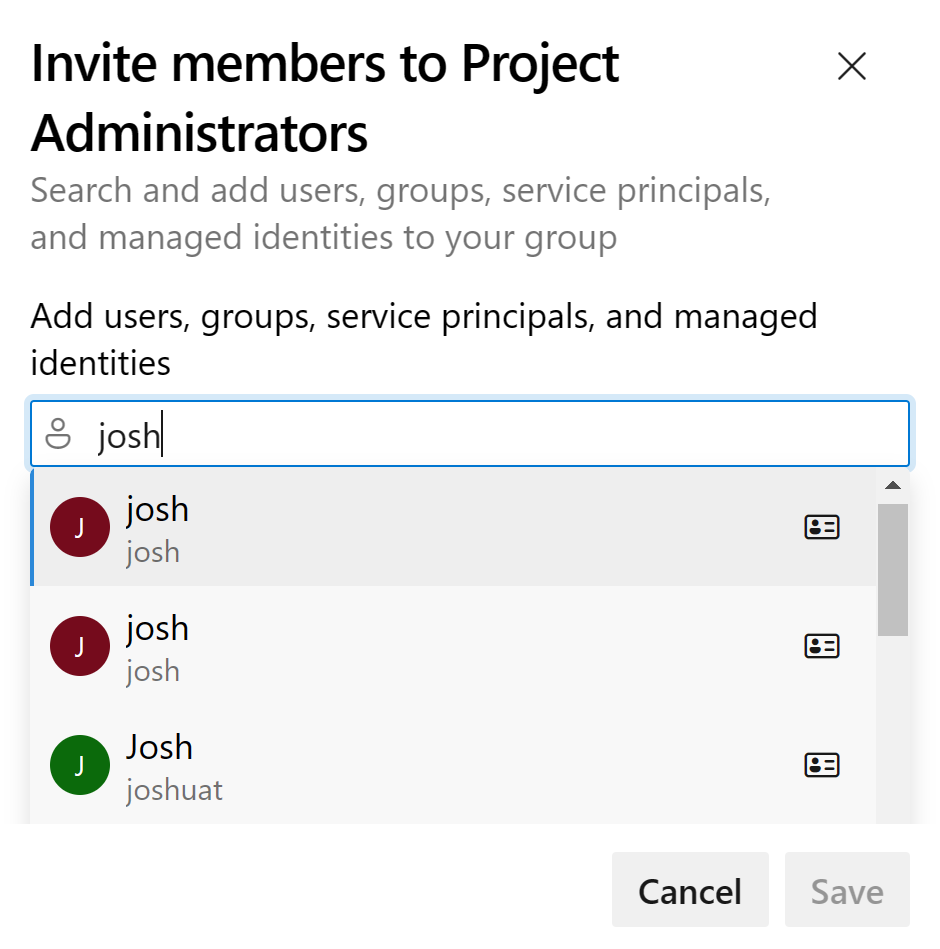Click the person icon in search box
The height and width of the screenshot is (949, 940).
59,435
